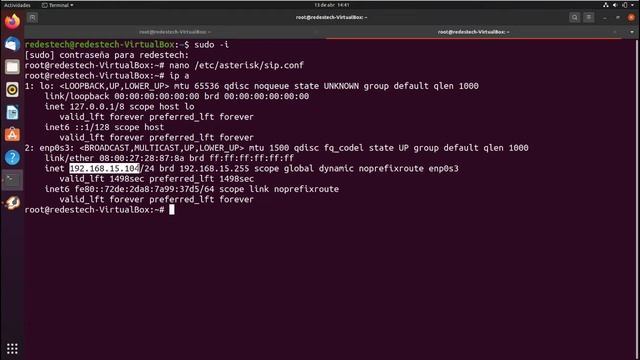This screenshot has width=640, height=360.
Task: Launch LibreOffice Writer from the dock
Action: click(x=12, y=112)
